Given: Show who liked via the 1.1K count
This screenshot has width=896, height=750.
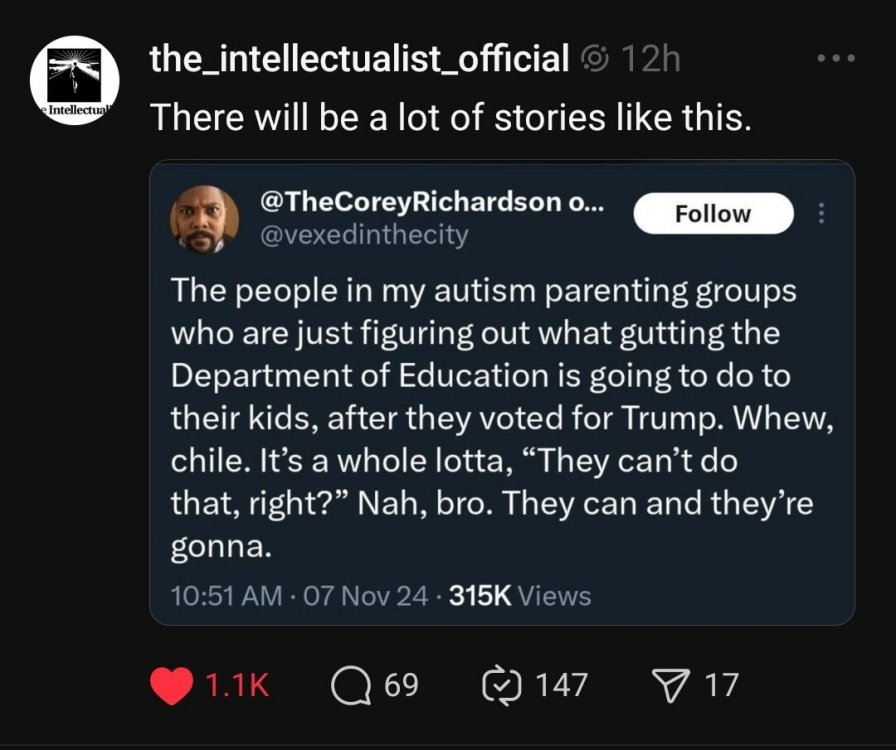Looking at the screenshot, I should tap(237, 685).
